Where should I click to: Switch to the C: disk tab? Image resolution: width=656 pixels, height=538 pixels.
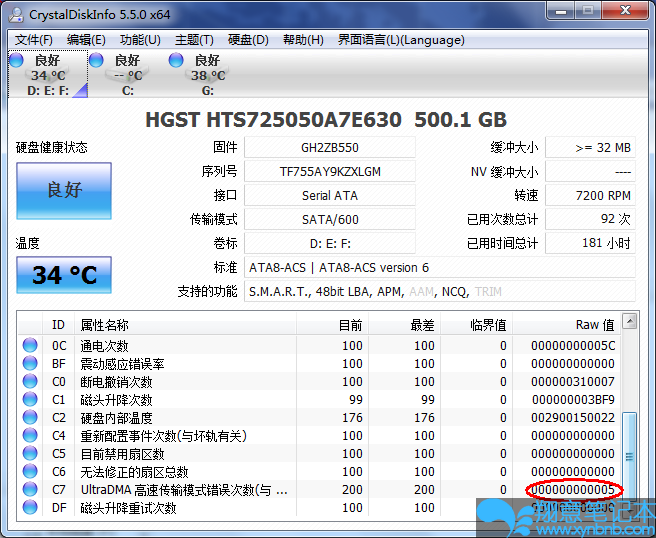click(128, 74)
